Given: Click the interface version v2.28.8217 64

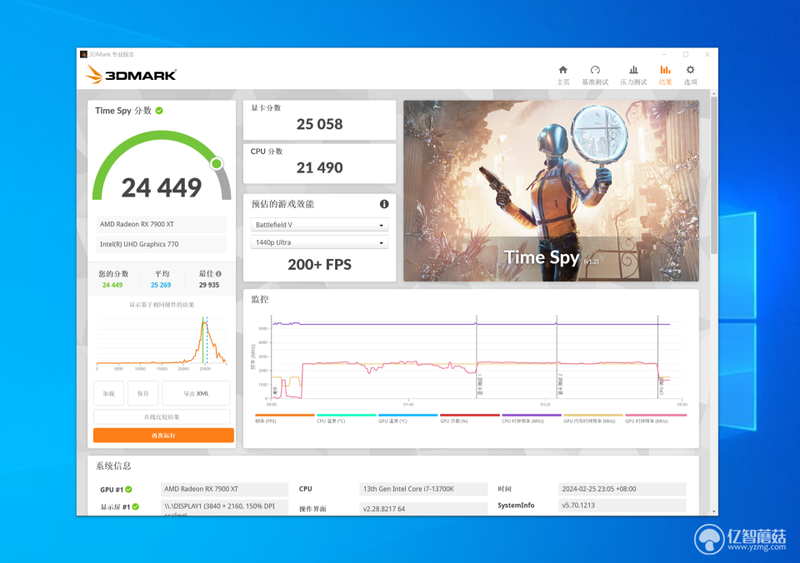Looking at the screenshot, I should [x=423, y=508].
